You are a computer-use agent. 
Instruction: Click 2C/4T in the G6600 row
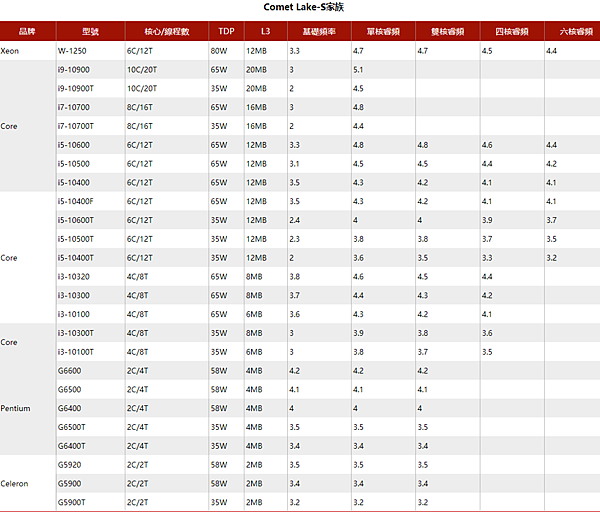[x=137, y=371]
